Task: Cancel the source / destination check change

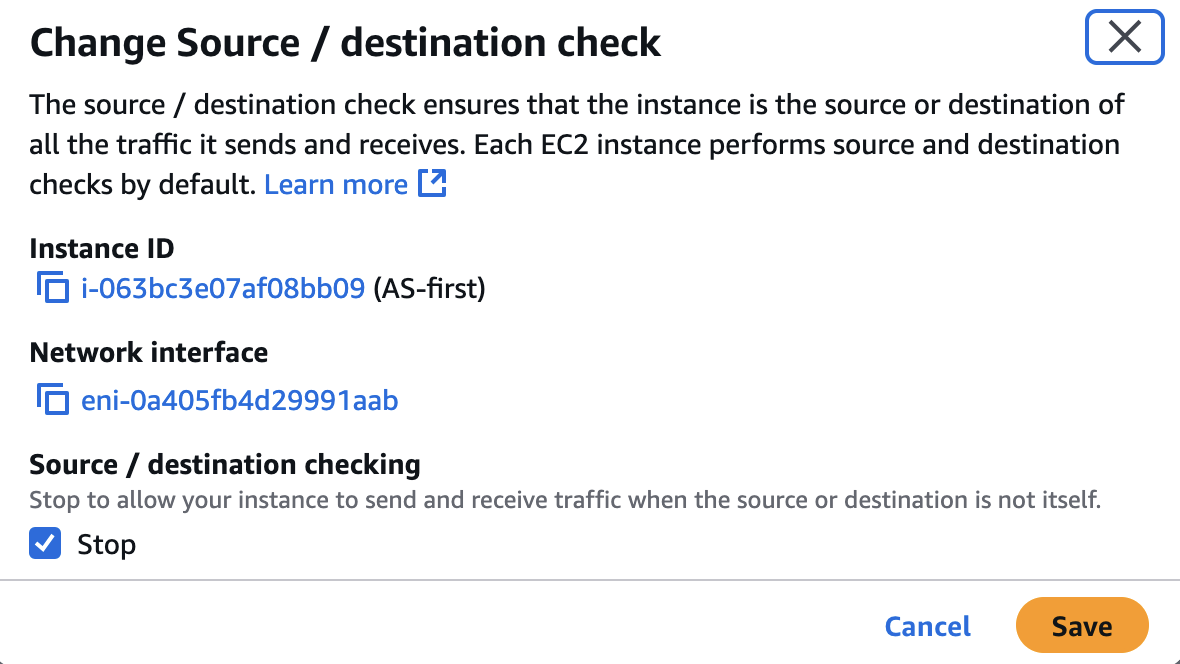Action: (x=927, y=625)
